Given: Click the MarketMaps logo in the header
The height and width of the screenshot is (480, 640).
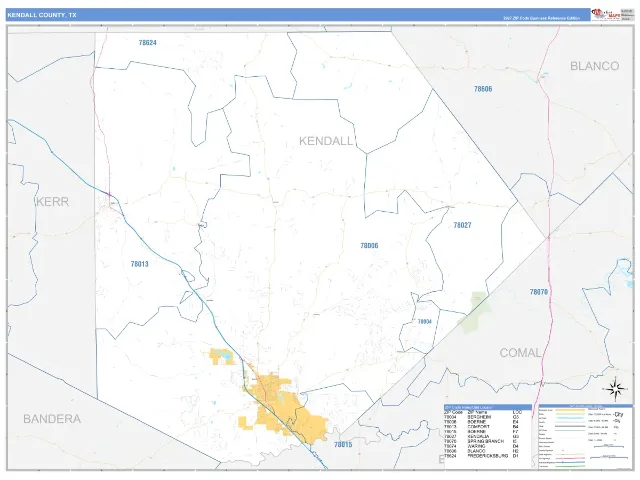Looking at the screenshot, I should 606,14.
